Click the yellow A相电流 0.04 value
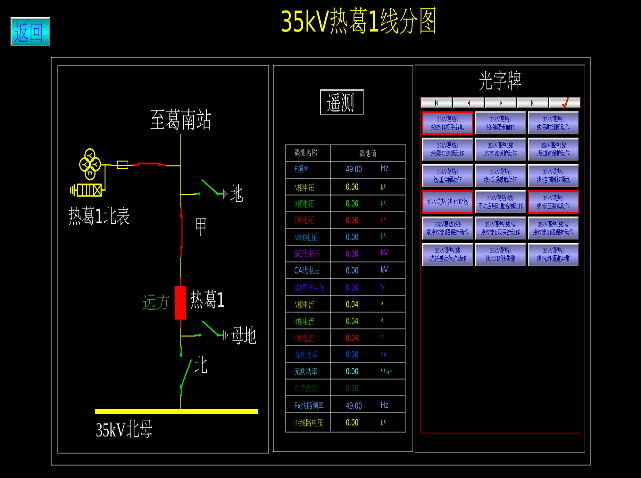This screenshot has width=641, height=478. (x=352, y=304)
